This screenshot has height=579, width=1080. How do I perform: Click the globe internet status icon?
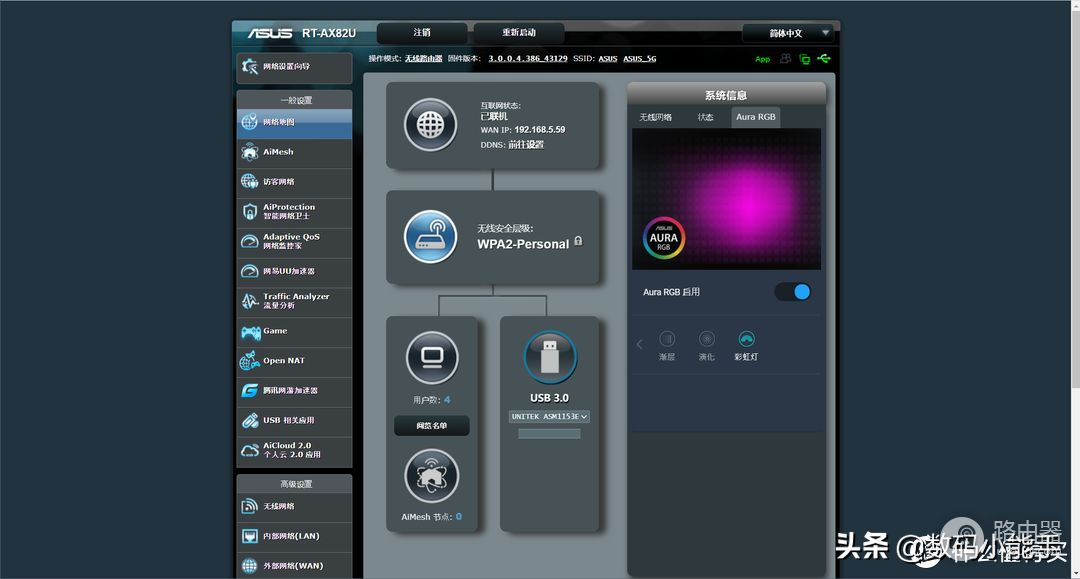[x=430, y=125]
